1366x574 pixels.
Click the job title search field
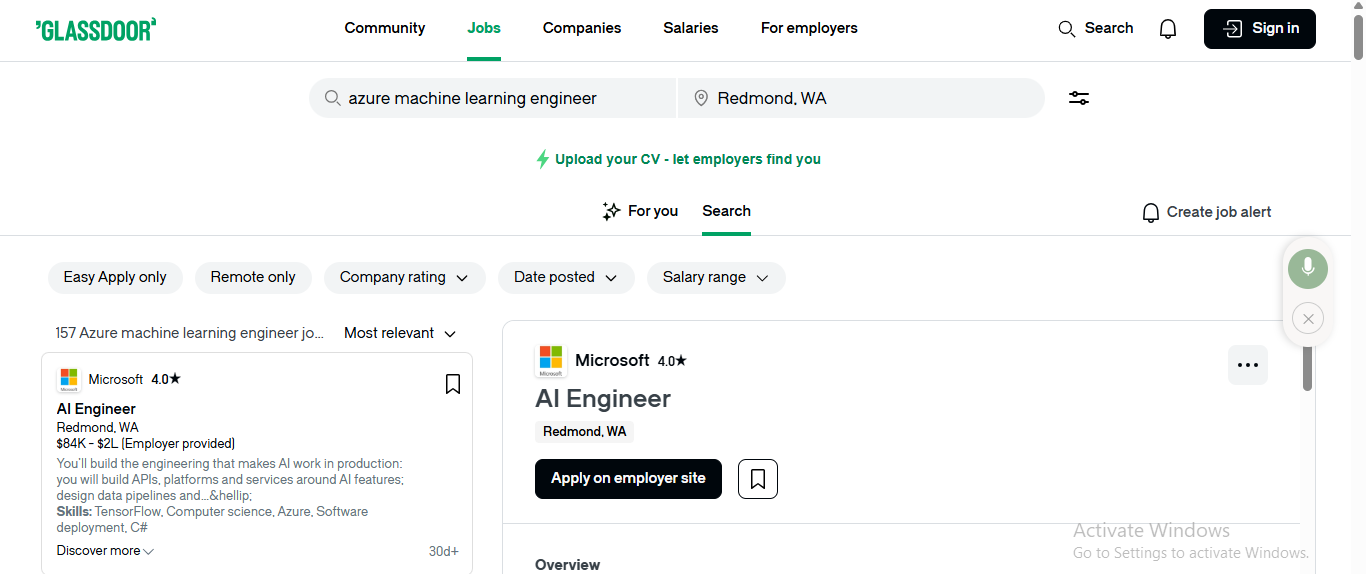tap(493, 98)
